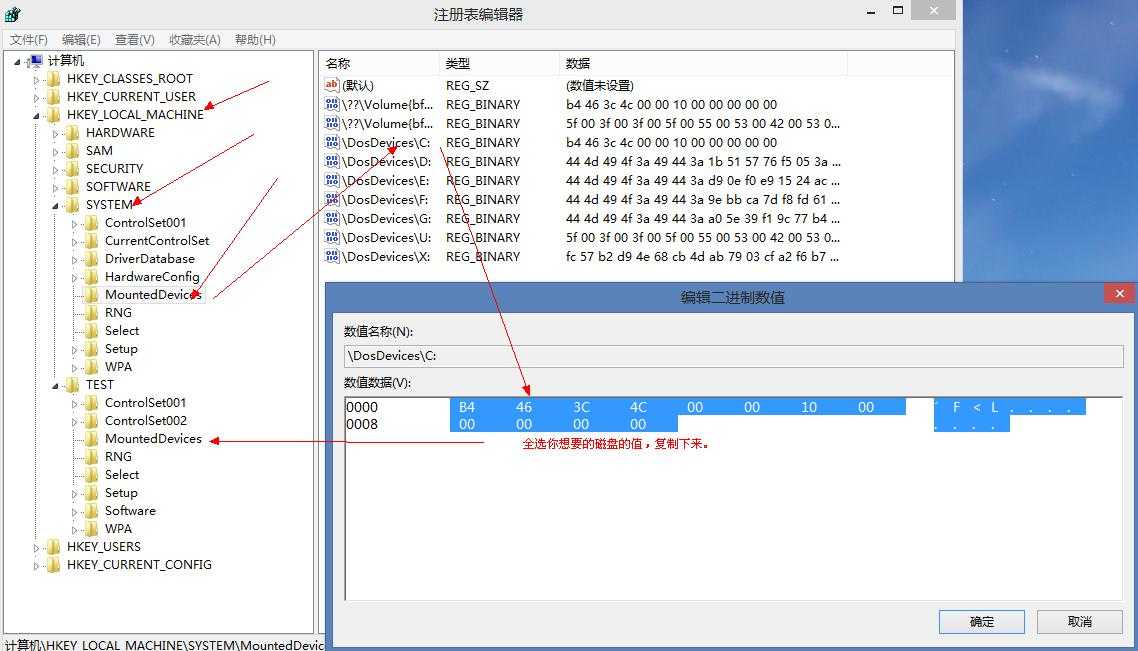Collapse the HKEY_LOCAL_MACHINE hive
The image size is (1138, 651).
coord(36,115)
